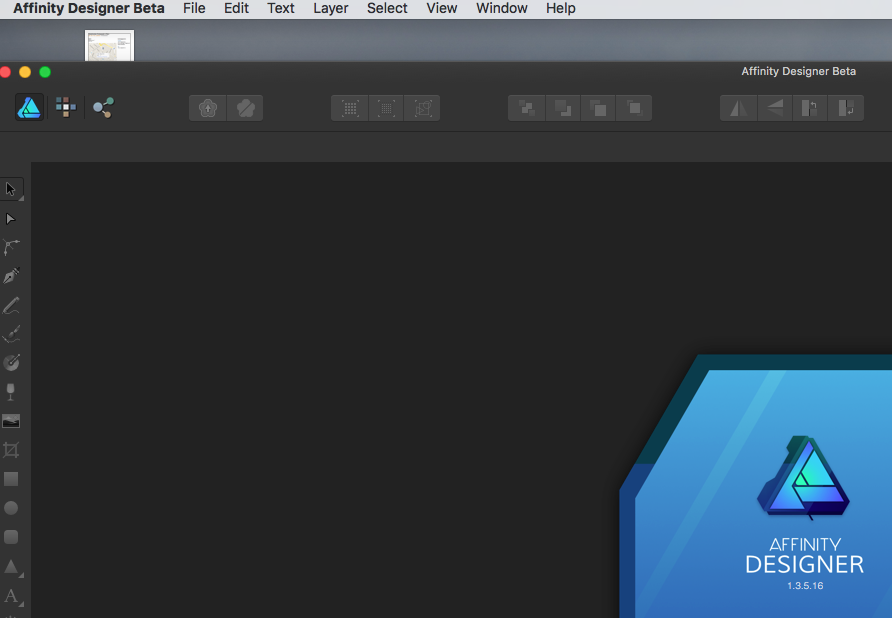Click Rotate Counter-clockwise button

coord(810,108)
